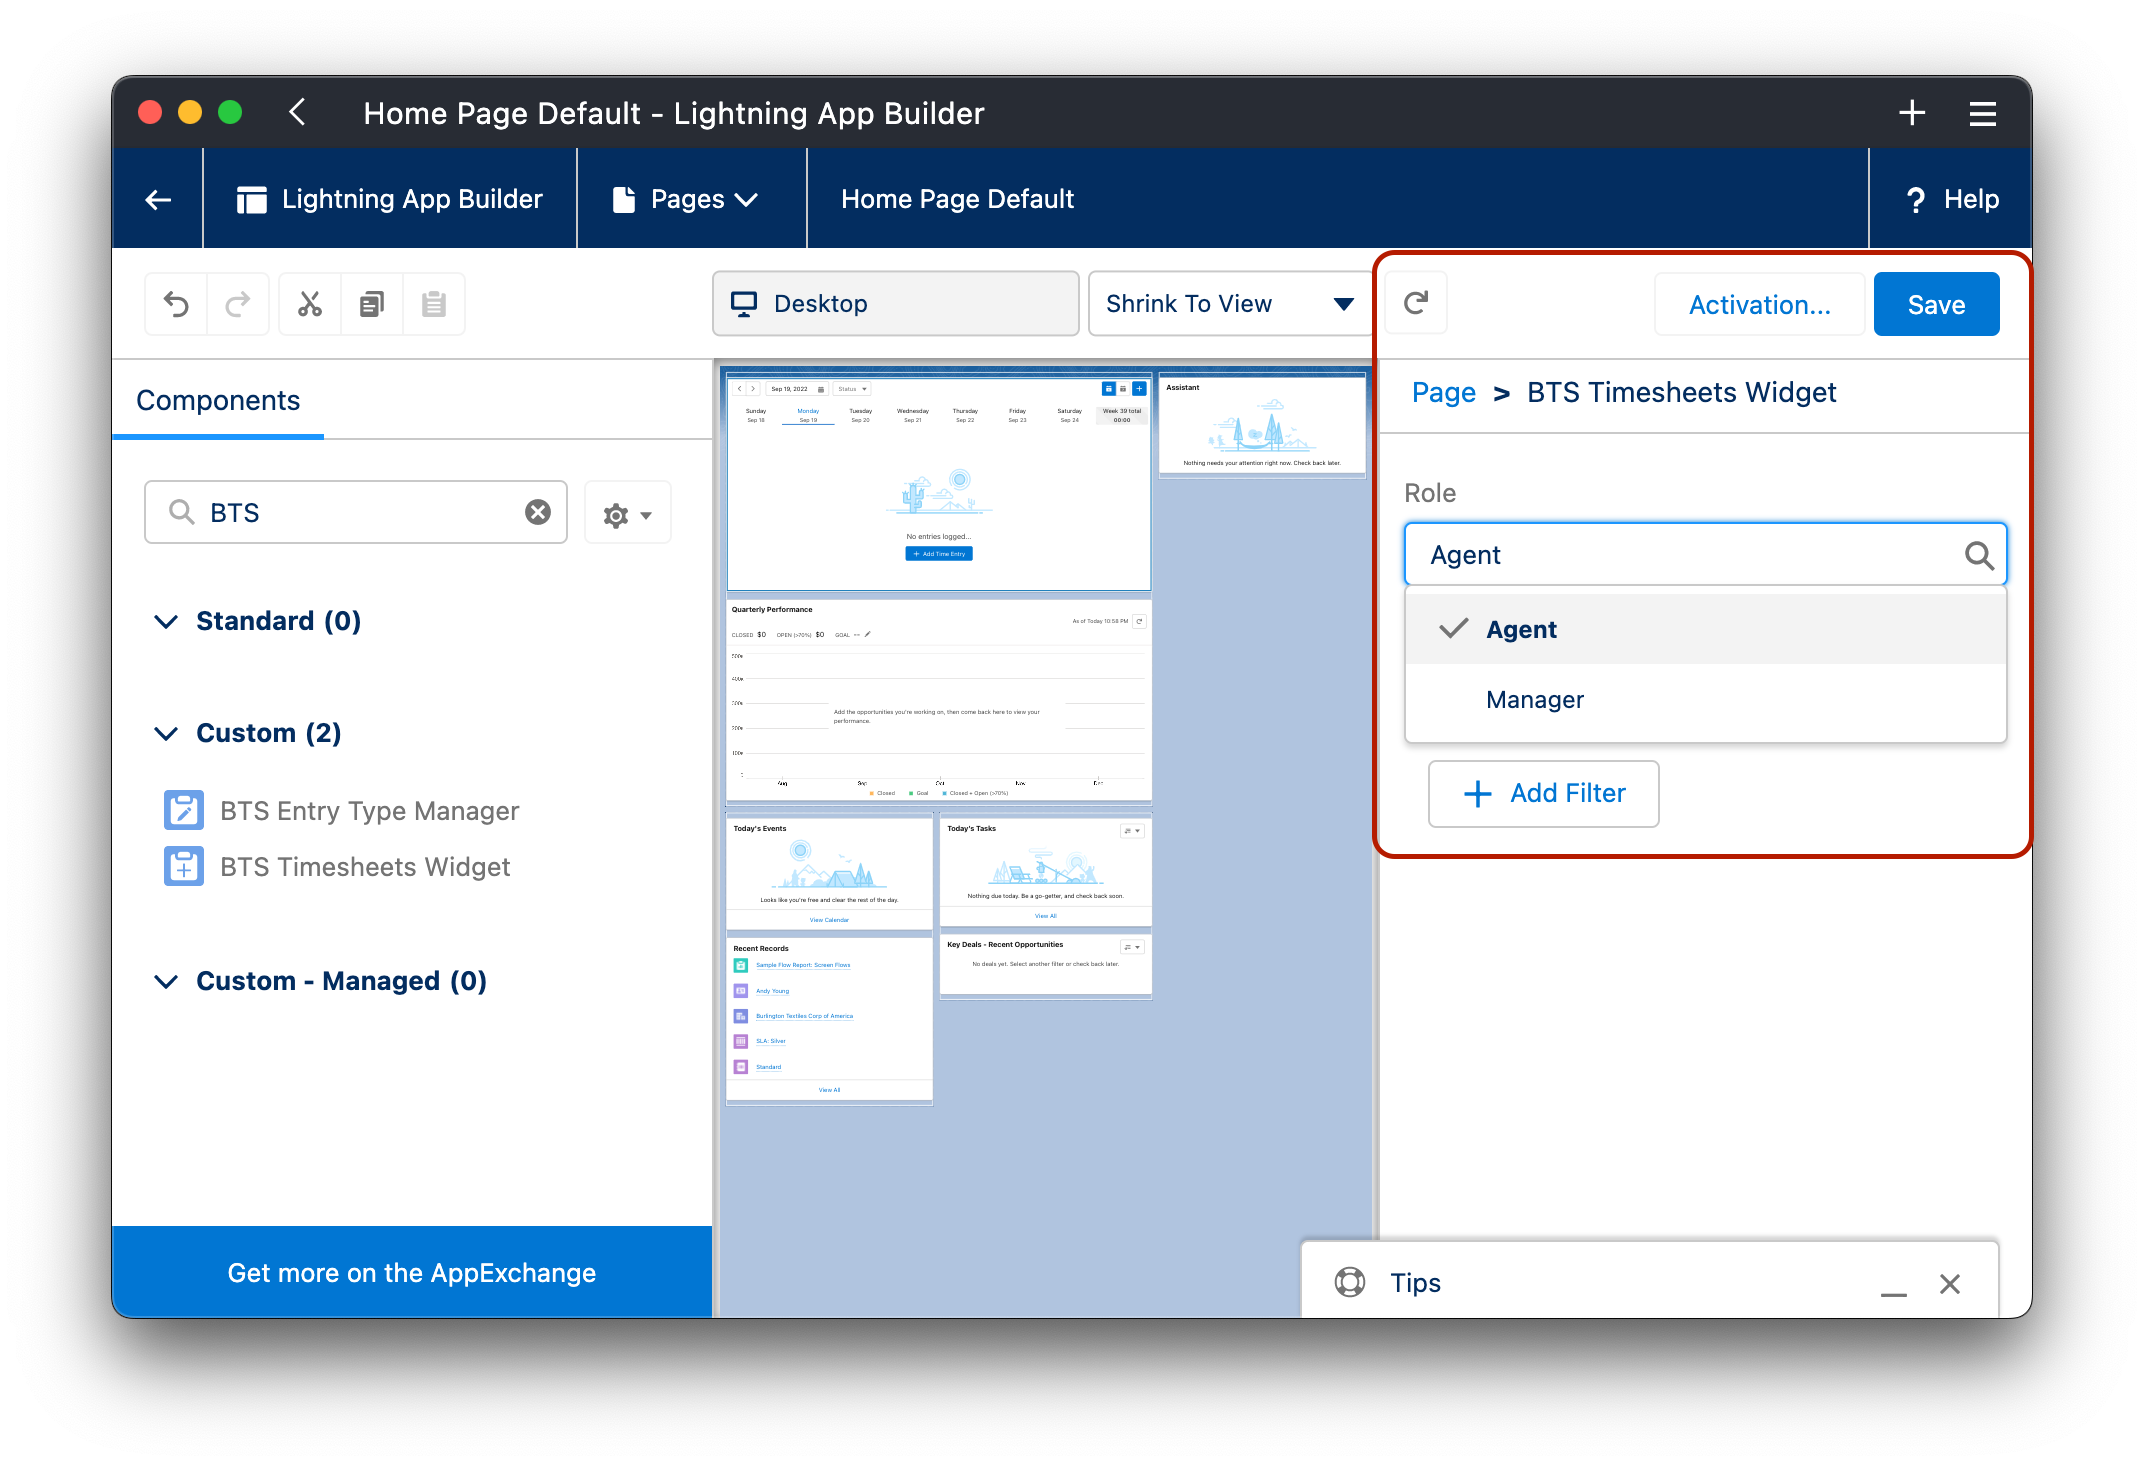This screenshot has width=2144, height=1466.
Task: Click the Lightning App Builder logo icon
Action: tap(251, 200)
